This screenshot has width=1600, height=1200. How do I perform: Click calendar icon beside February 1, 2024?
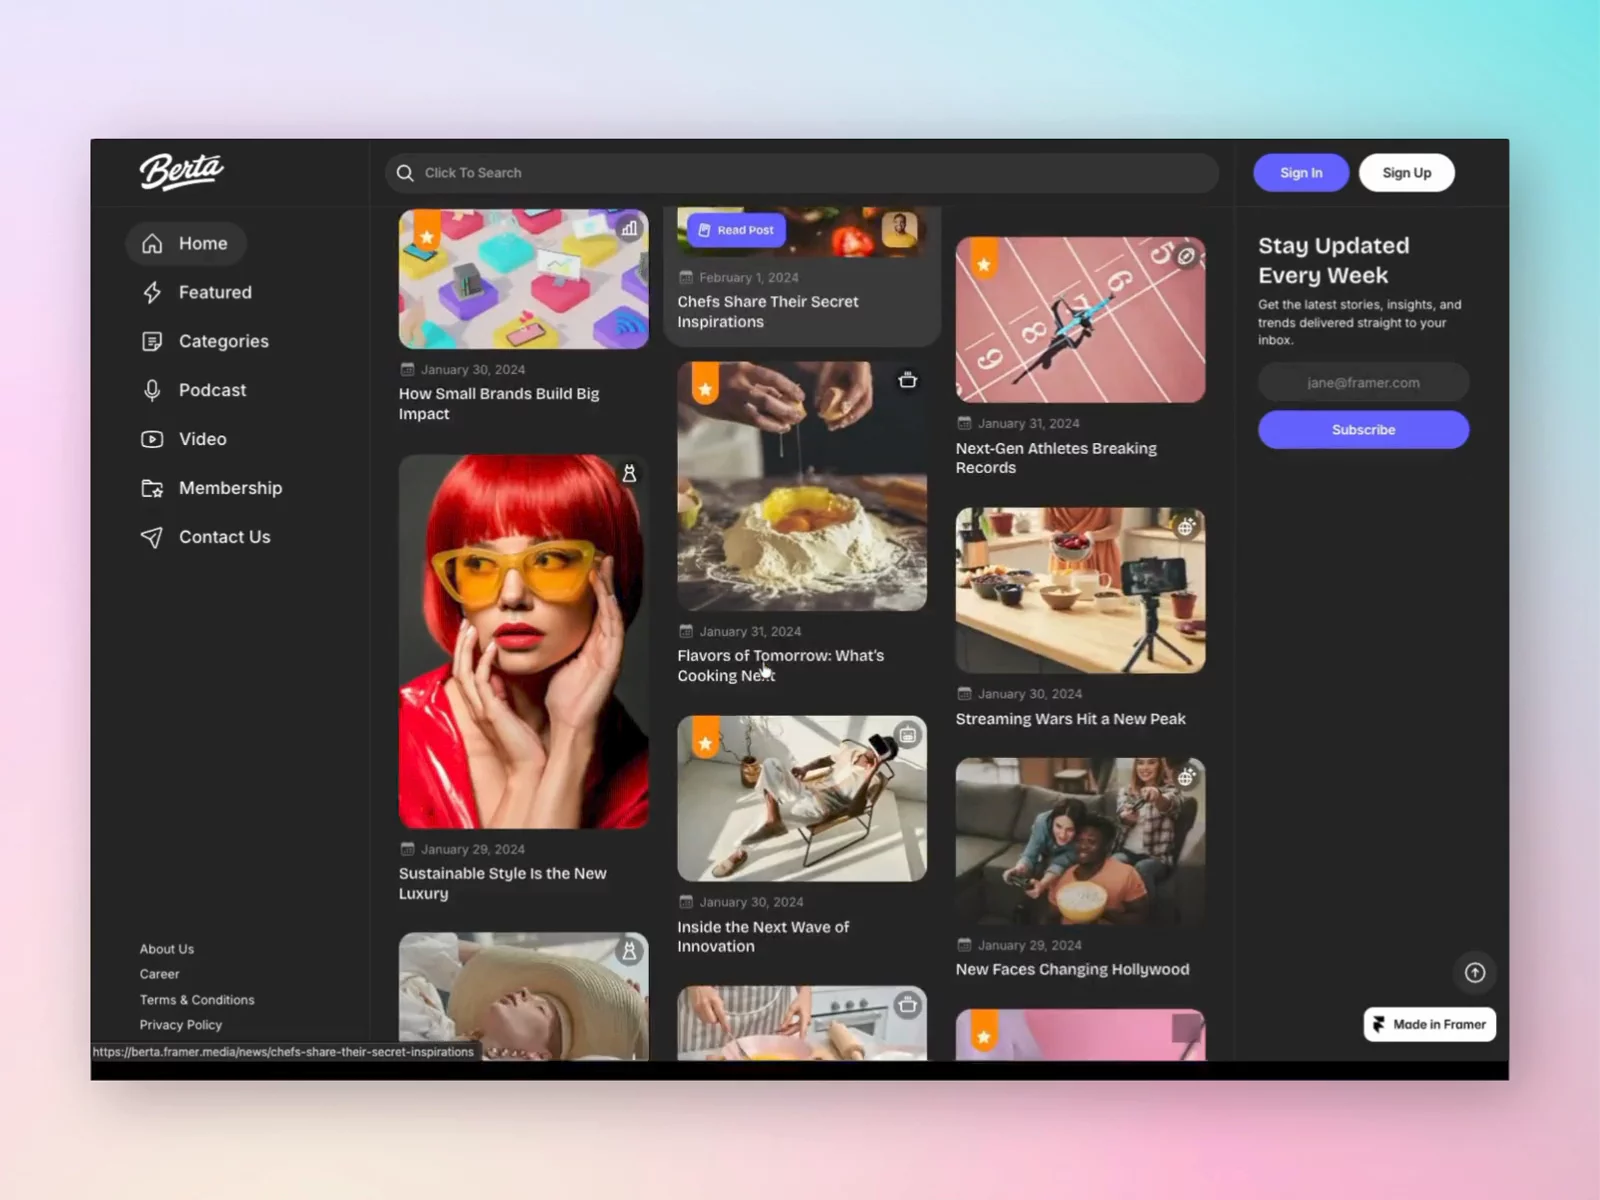(x=686, y=278)
